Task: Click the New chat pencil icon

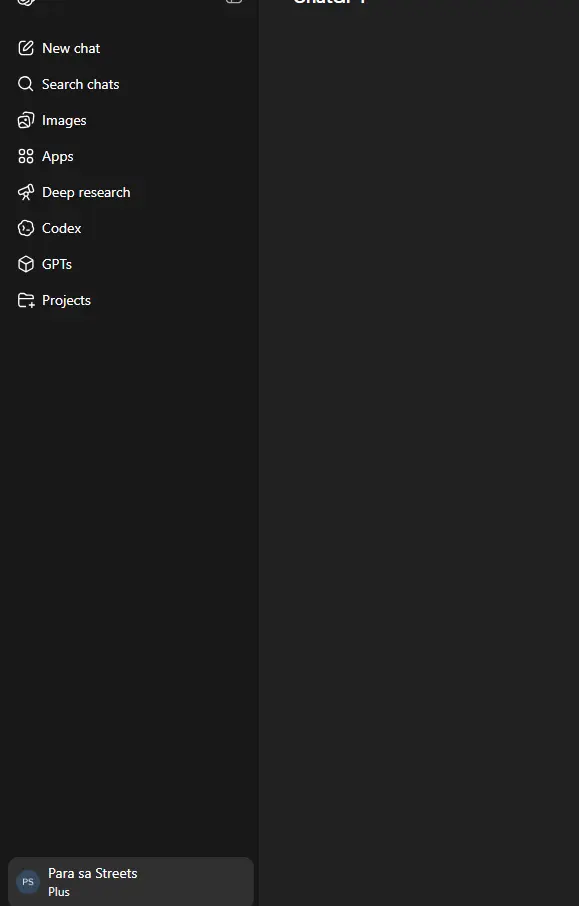Action: tap(26, 48)
